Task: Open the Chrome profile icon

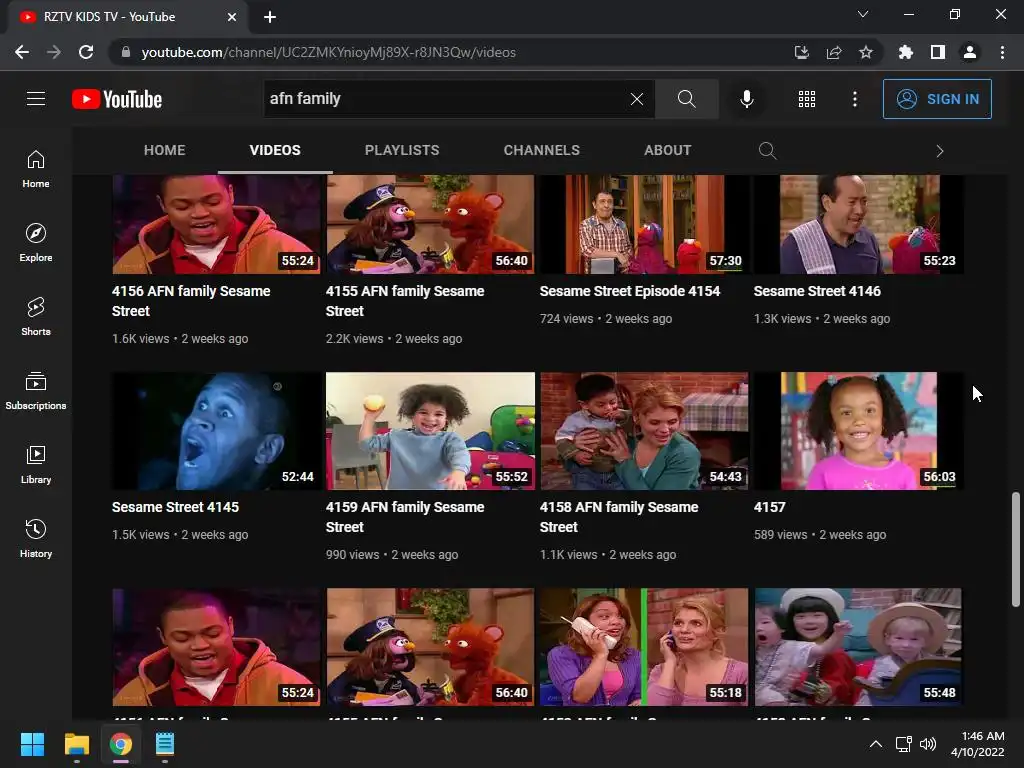Action: tap(970, 52)
